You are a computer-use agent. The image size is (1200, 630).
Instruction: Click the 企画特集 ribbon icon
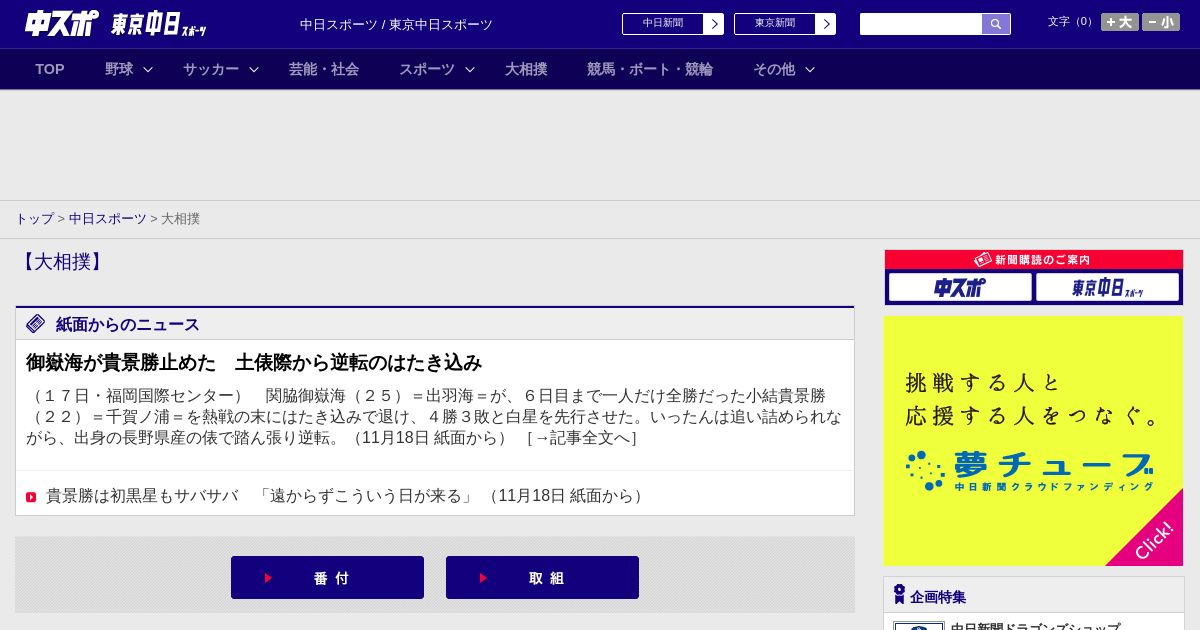click(x=899, y=594)
